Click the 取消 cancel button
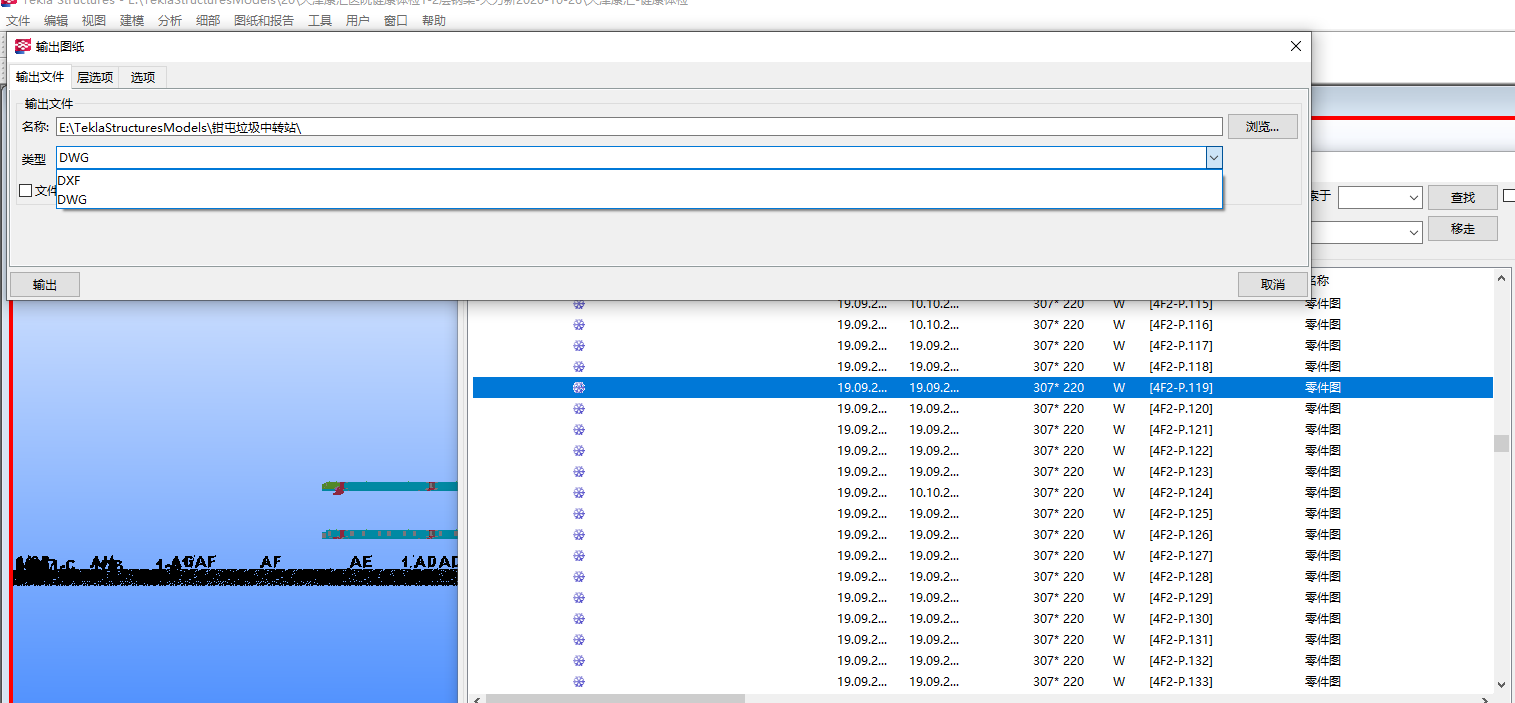This screenshot has width=1515, height=703. pos(1272,285)
